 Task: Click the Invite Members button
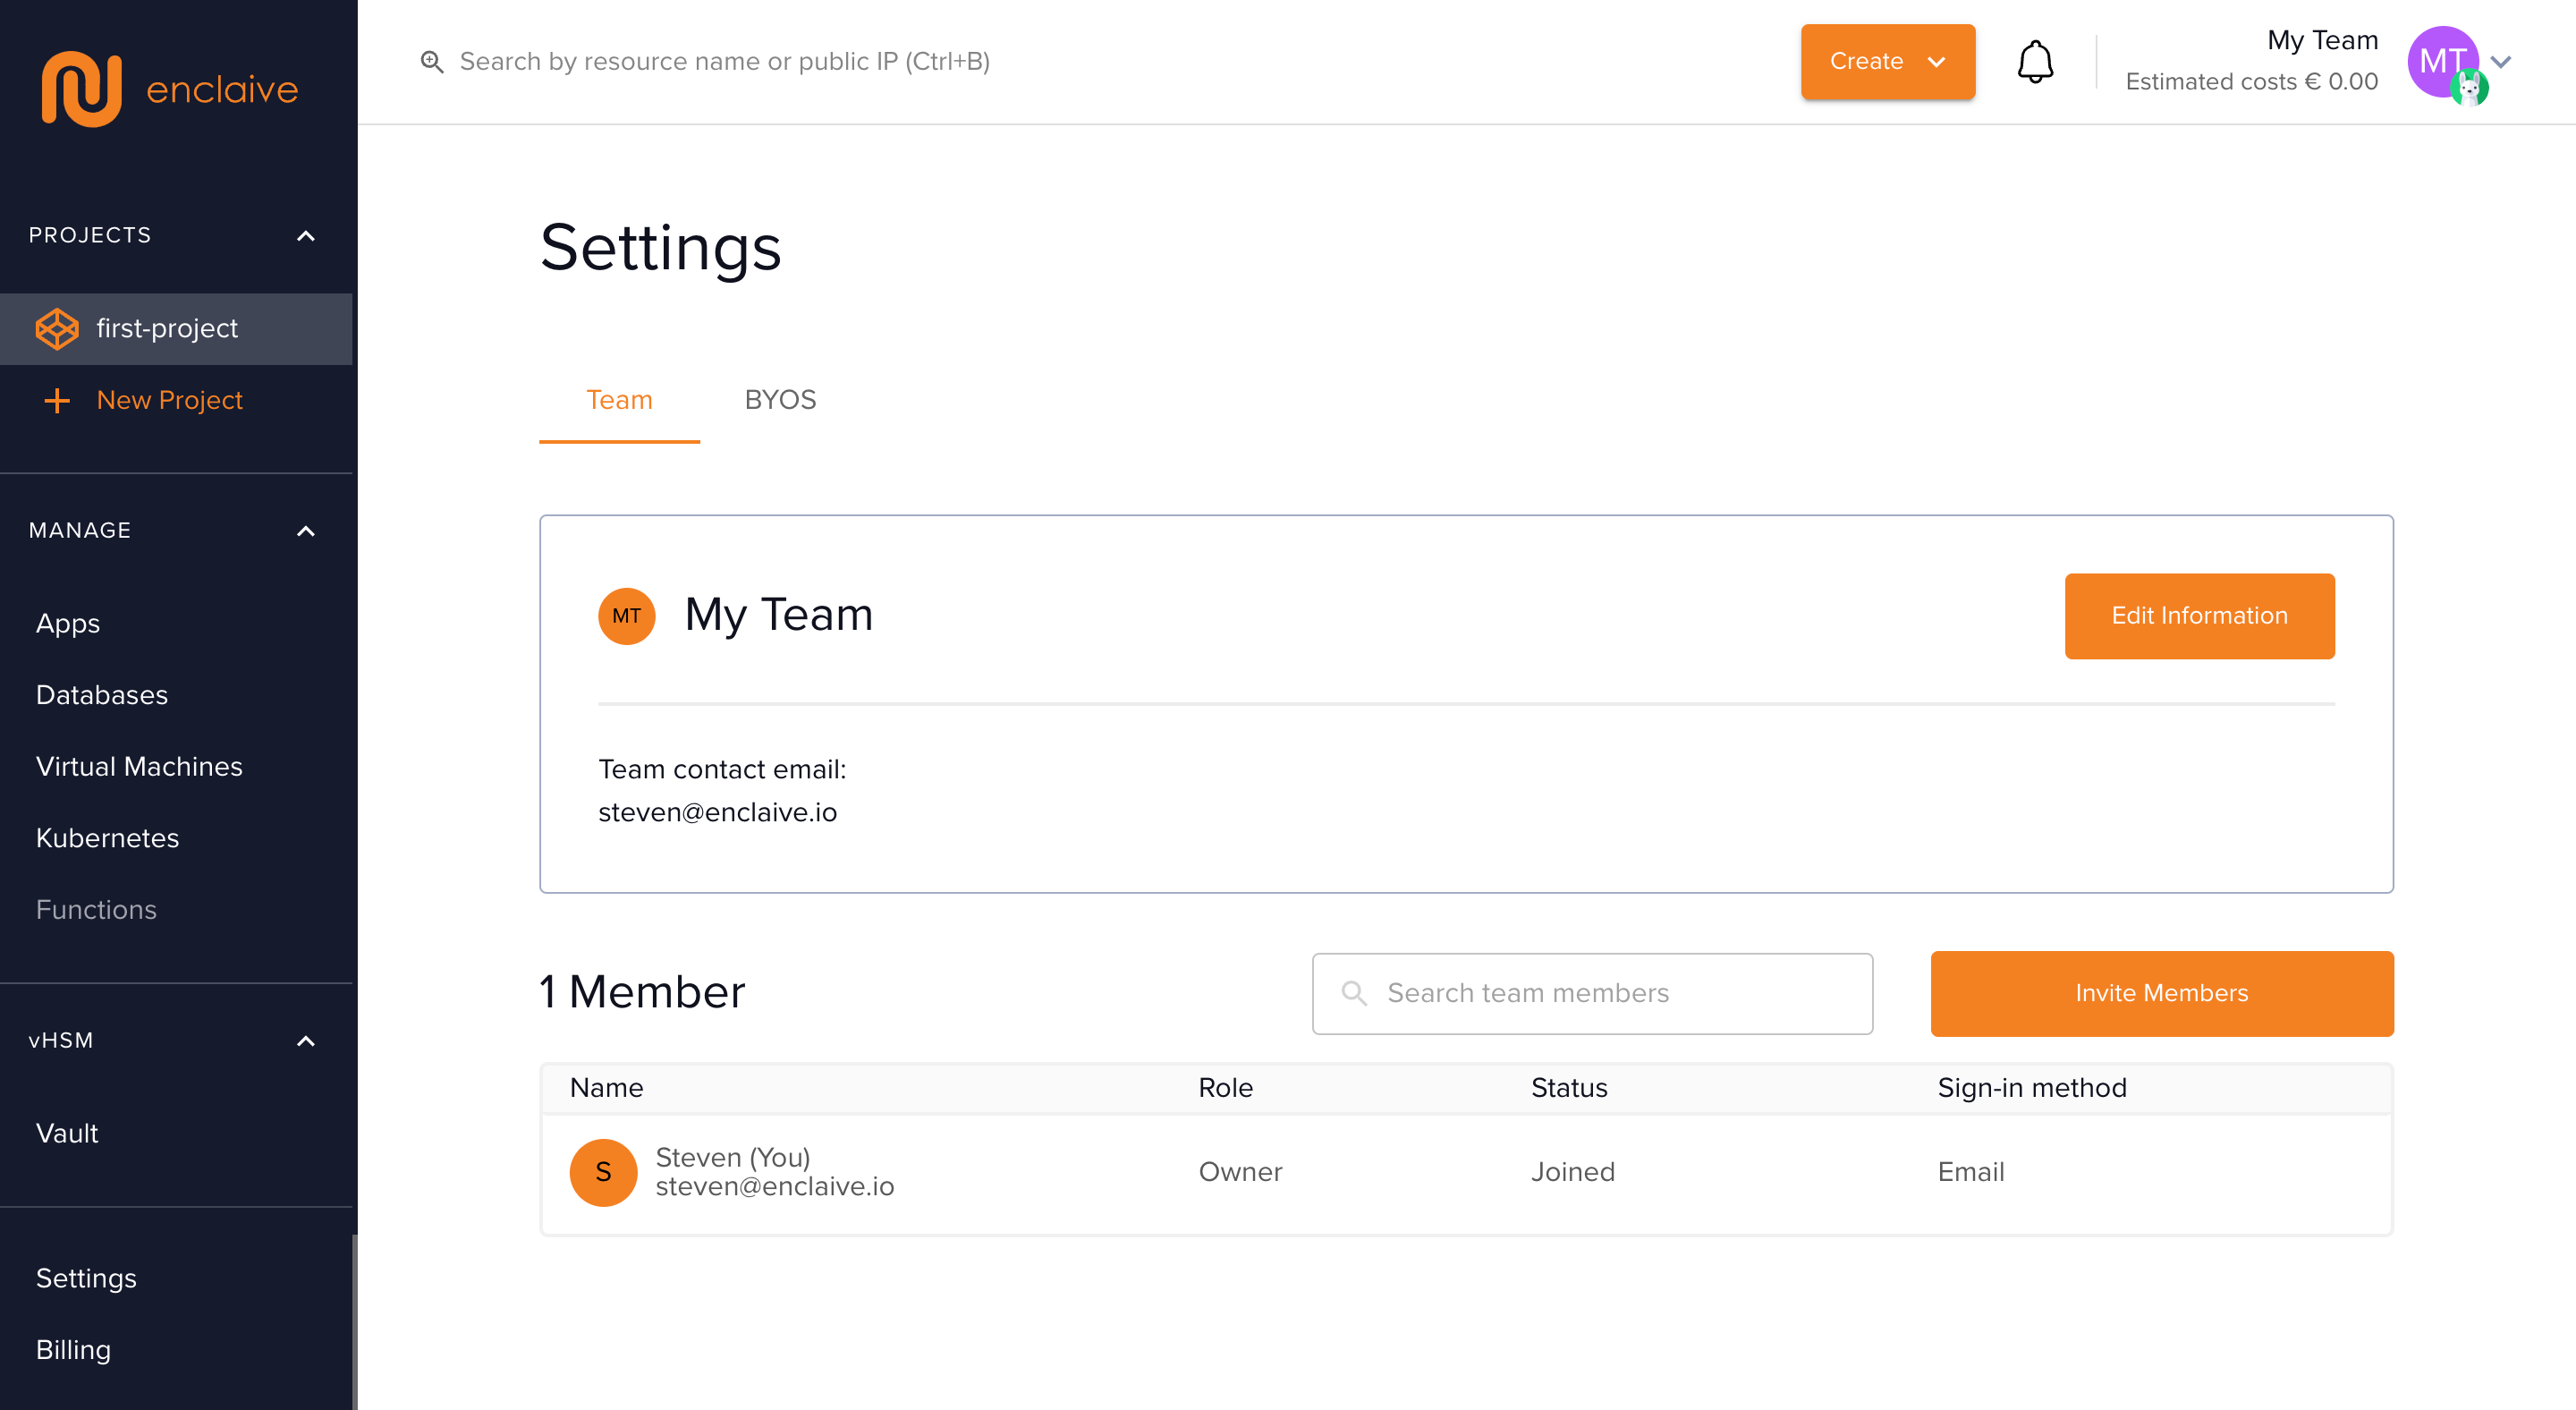coord(2161,993)
